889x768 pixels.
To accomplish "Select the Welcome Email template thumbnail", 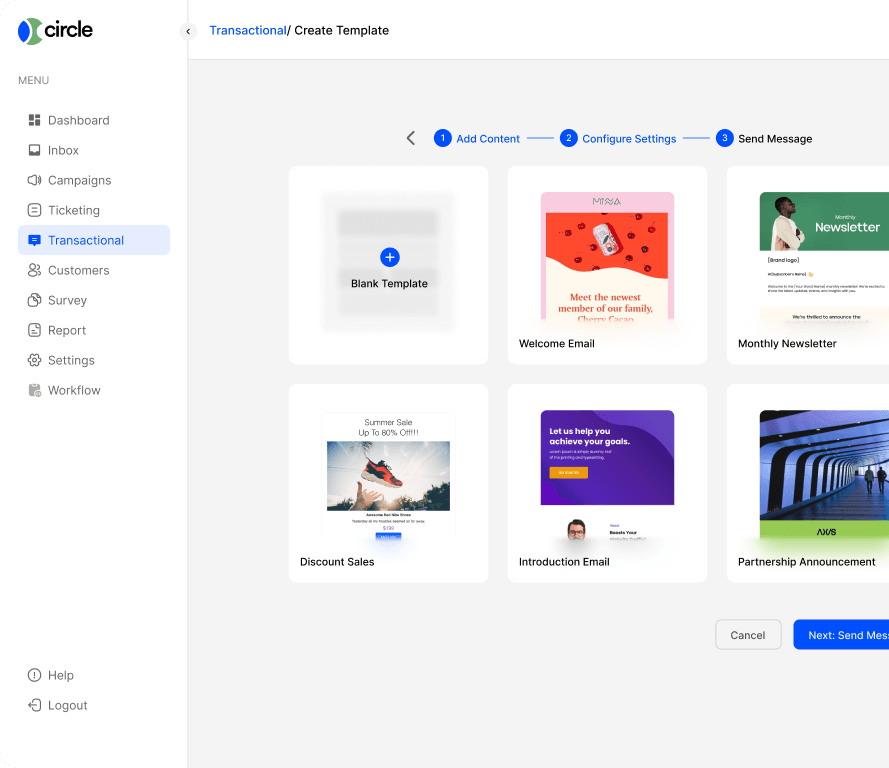I will tap(607, 256).
